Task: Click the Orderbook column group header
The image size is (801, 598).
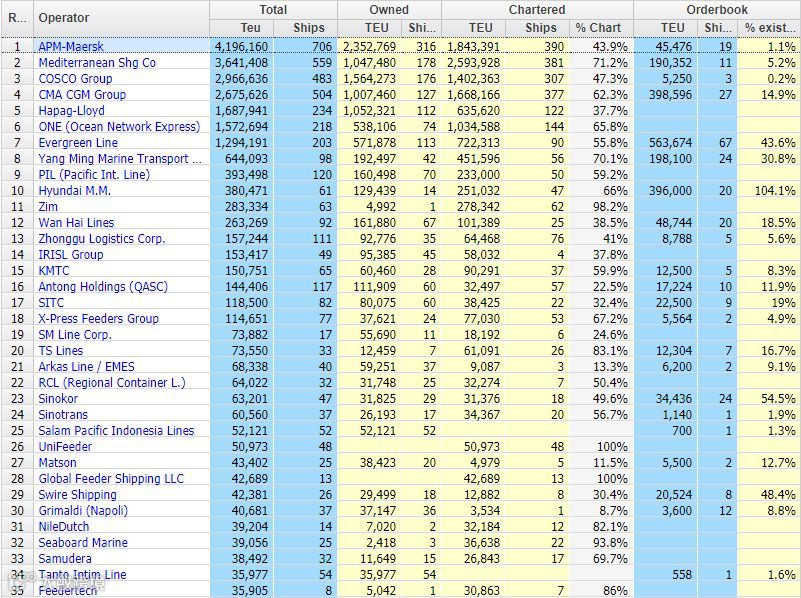Action: click(x=717, y=10)
